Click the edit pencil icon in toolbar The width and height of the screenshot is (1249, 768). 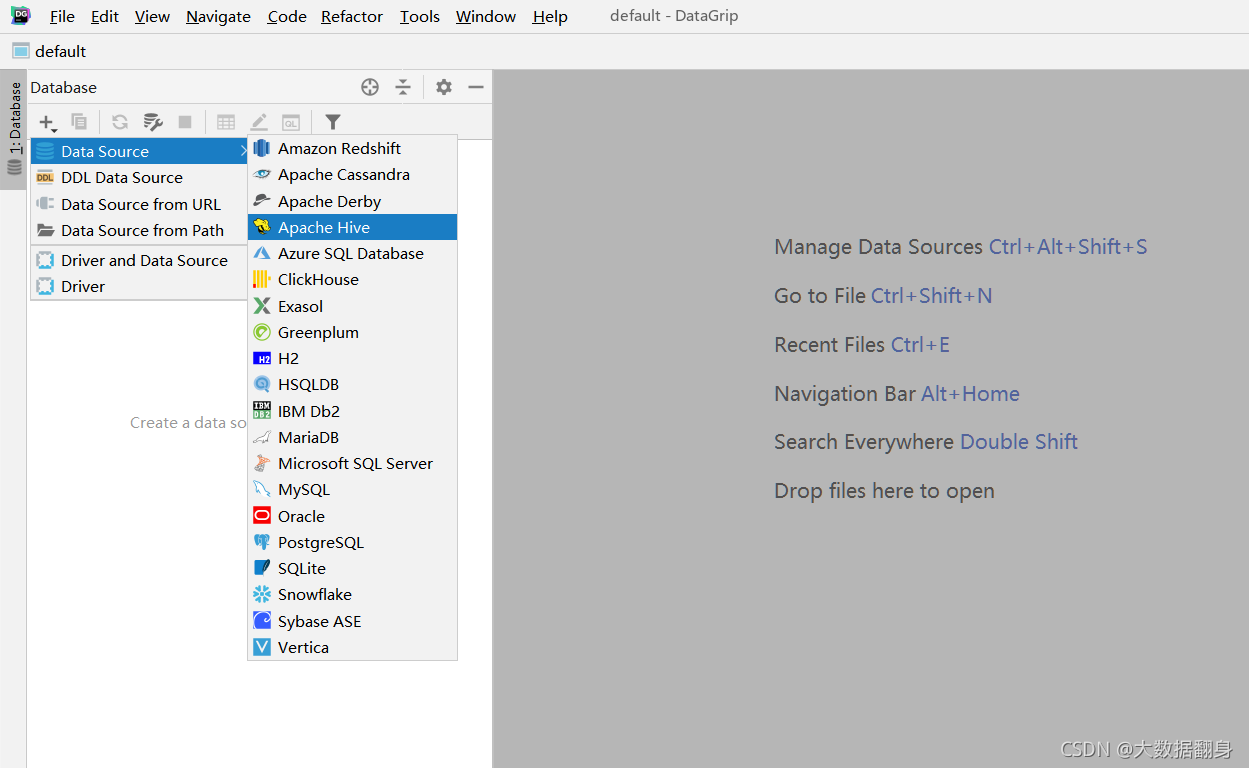click(x=258, y=122)
